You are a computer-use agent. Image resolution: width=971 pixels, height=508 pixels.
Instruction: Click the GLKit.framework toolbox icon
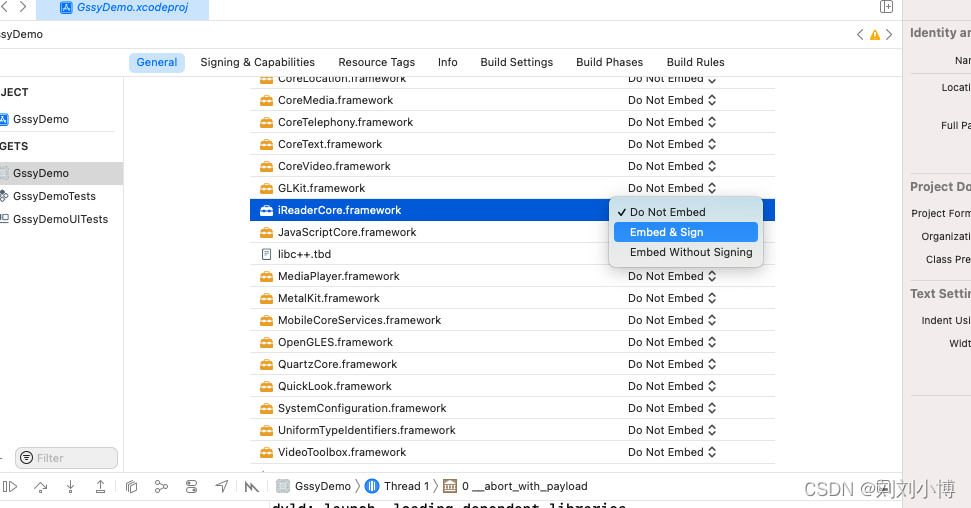(x=266, y=188)
